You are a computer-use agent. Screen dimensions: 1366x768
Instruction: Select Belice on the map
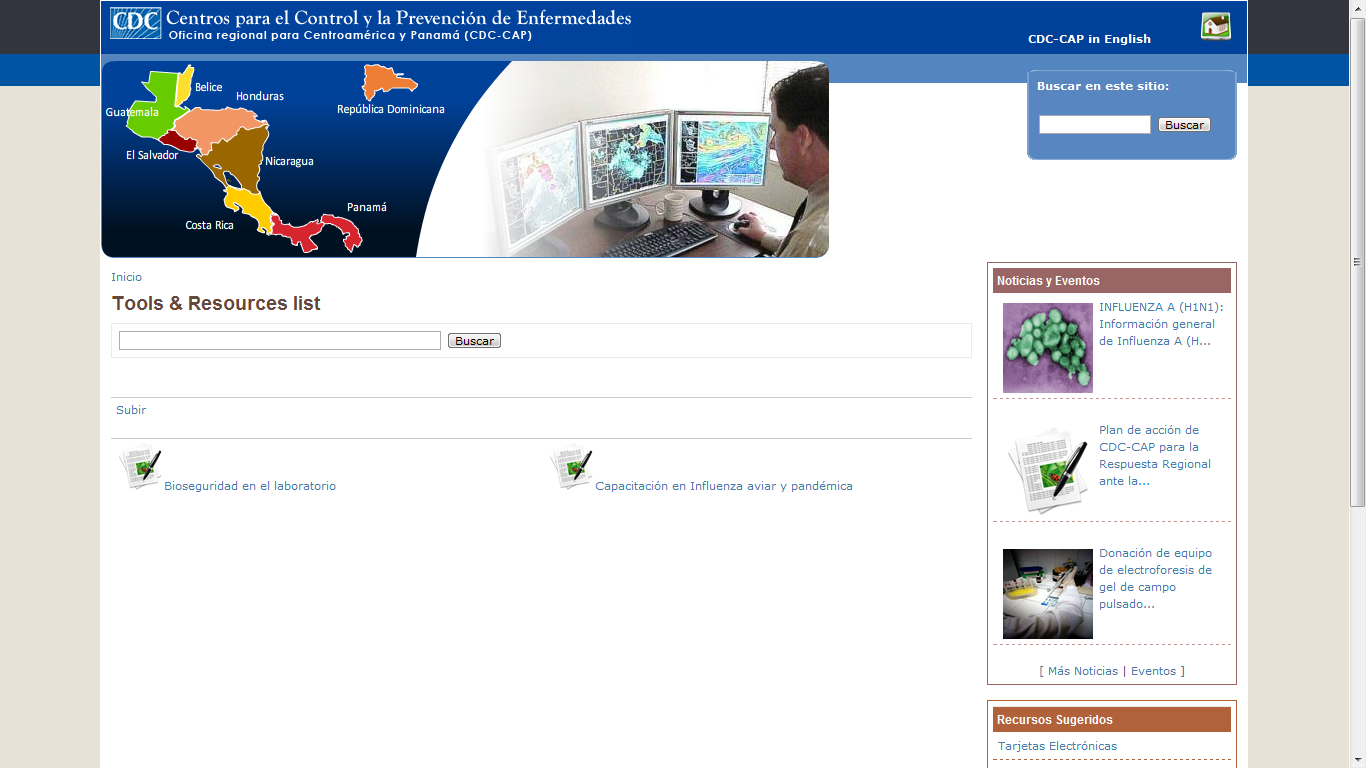(x=185, y=88)
